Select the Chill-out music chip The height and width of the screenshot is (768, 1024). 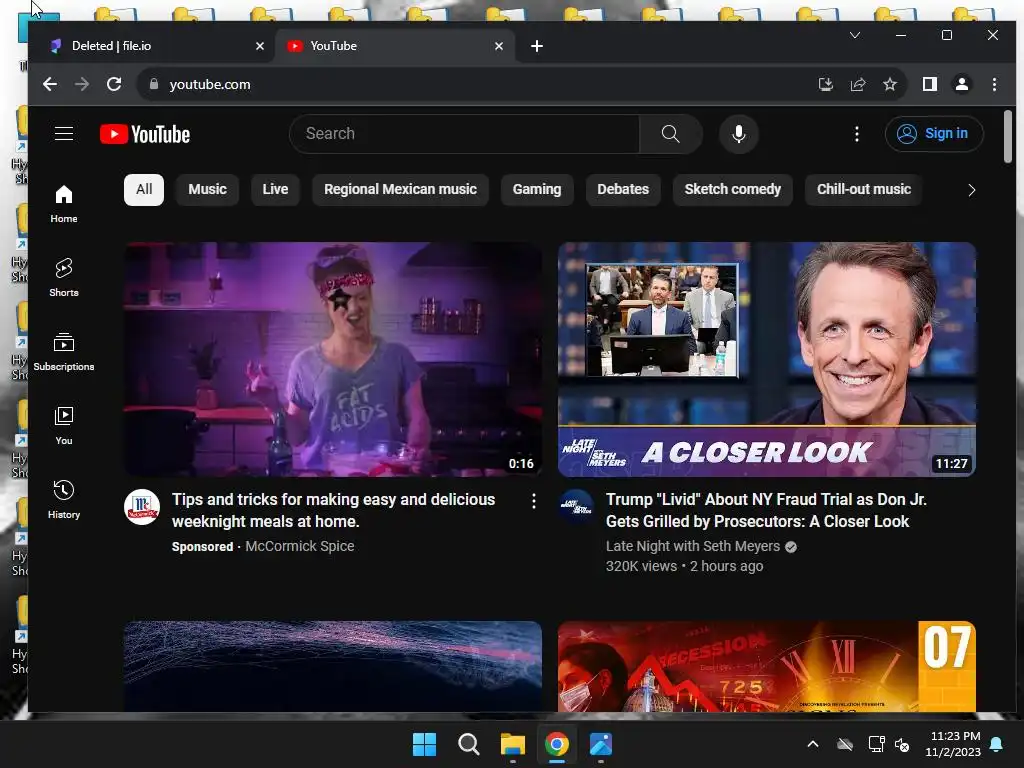pyautogui.click(x=863, y=189)
